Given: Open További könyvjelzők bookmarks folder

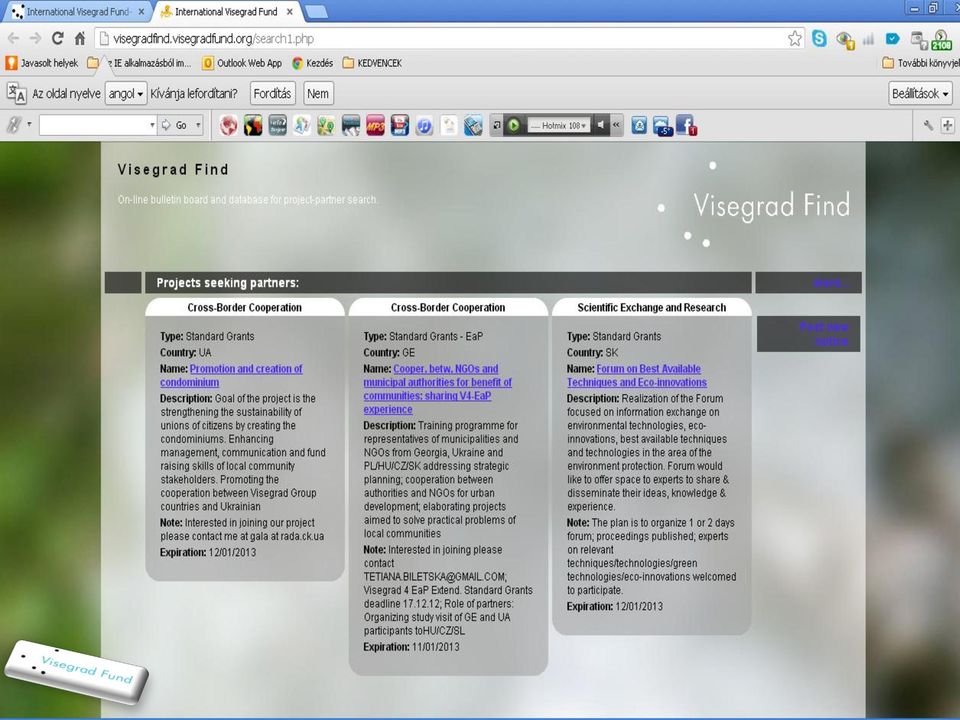Looking at the screenshot, I should coord(920,63).
